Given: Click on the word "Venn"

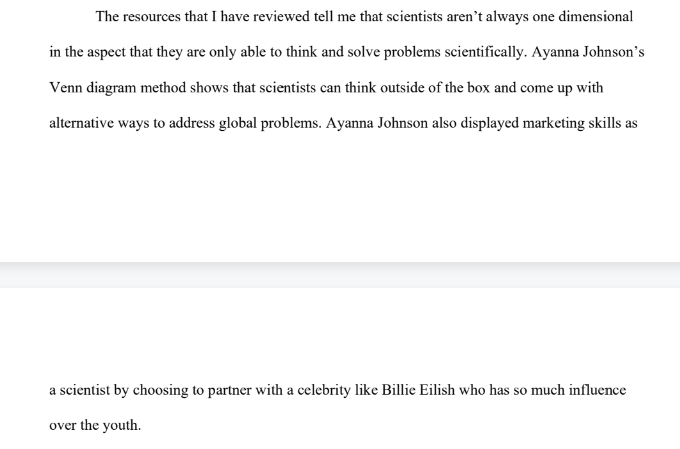Looking at the screenshot, I should [x=67, y=88].
